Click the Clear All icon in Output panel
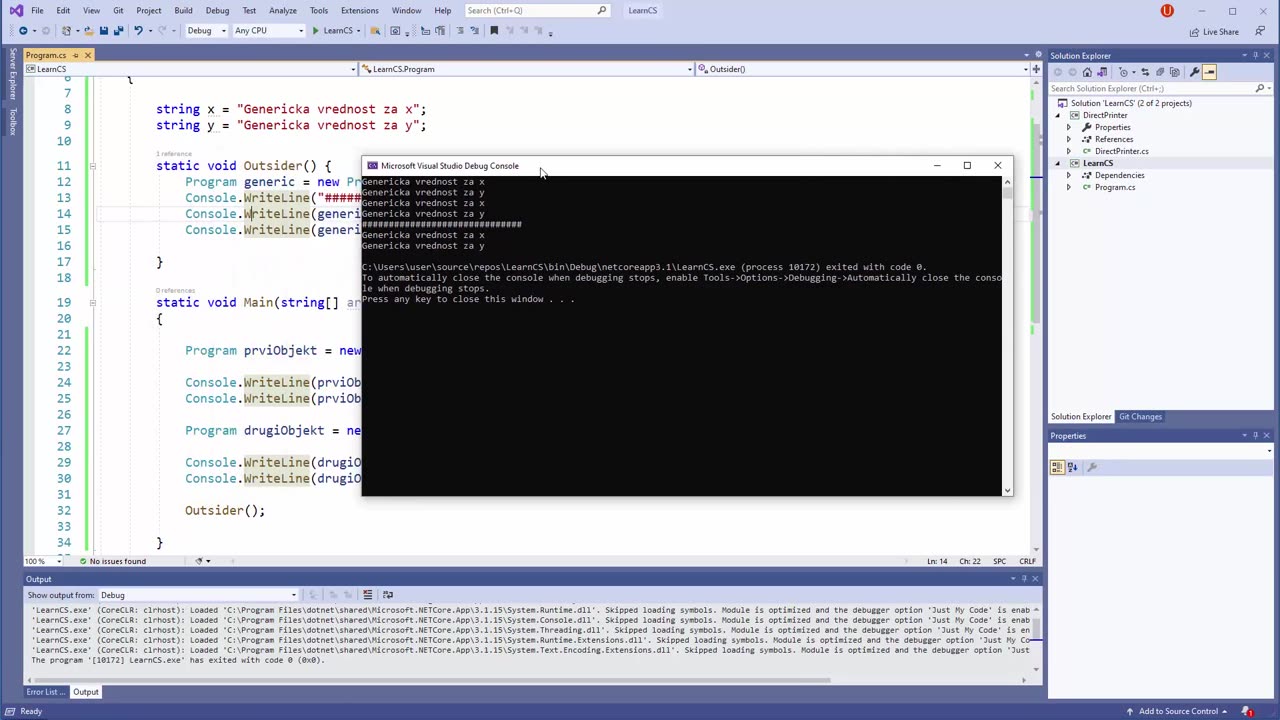 click(x=367, y=595)
